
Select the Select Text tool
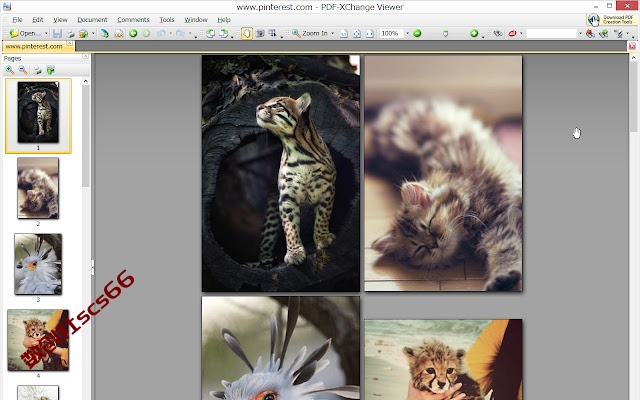point(272,33)
